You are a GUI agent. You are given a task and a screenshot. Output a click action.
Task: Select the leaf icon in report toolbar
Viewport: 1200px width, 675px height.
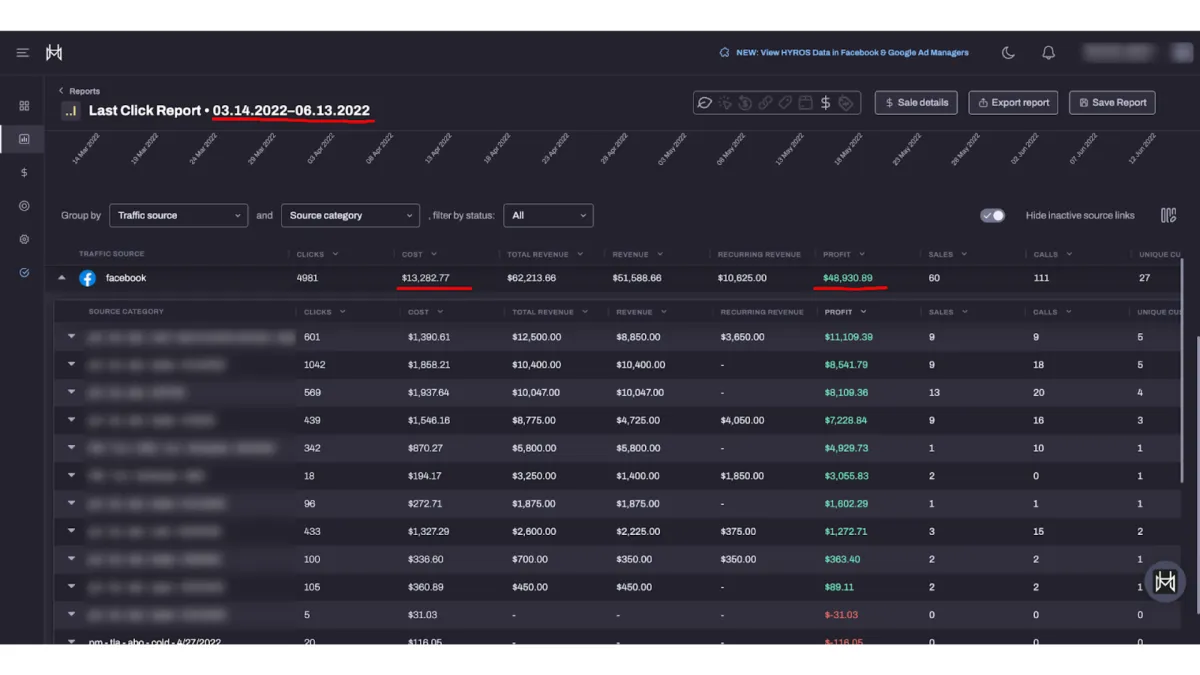point(705,103)
